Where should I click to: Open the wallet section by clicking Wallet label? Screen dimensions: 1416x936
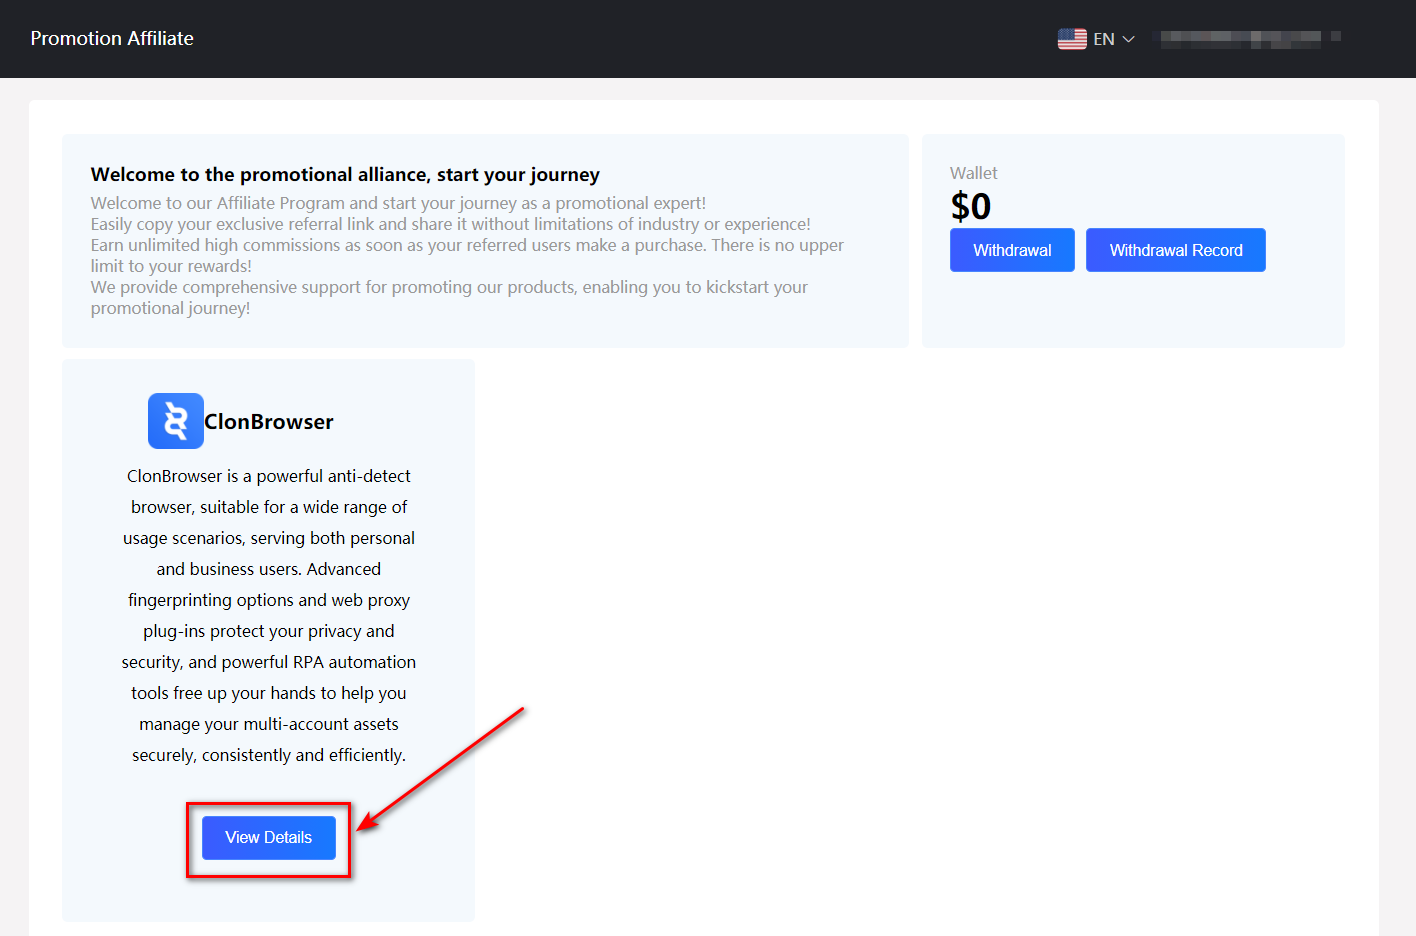[973, 173]
